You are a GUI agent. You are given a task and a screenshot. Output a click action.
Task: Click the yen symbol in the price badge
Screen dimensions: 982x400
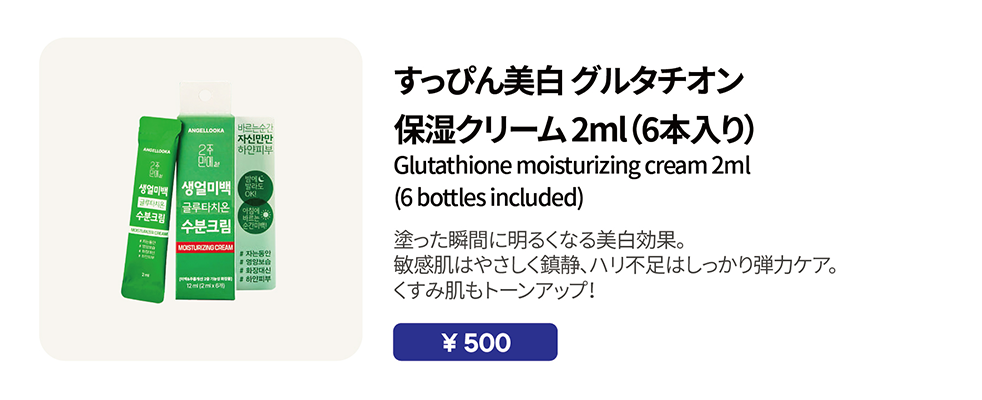pyautogui.click(x=449, y=343)
